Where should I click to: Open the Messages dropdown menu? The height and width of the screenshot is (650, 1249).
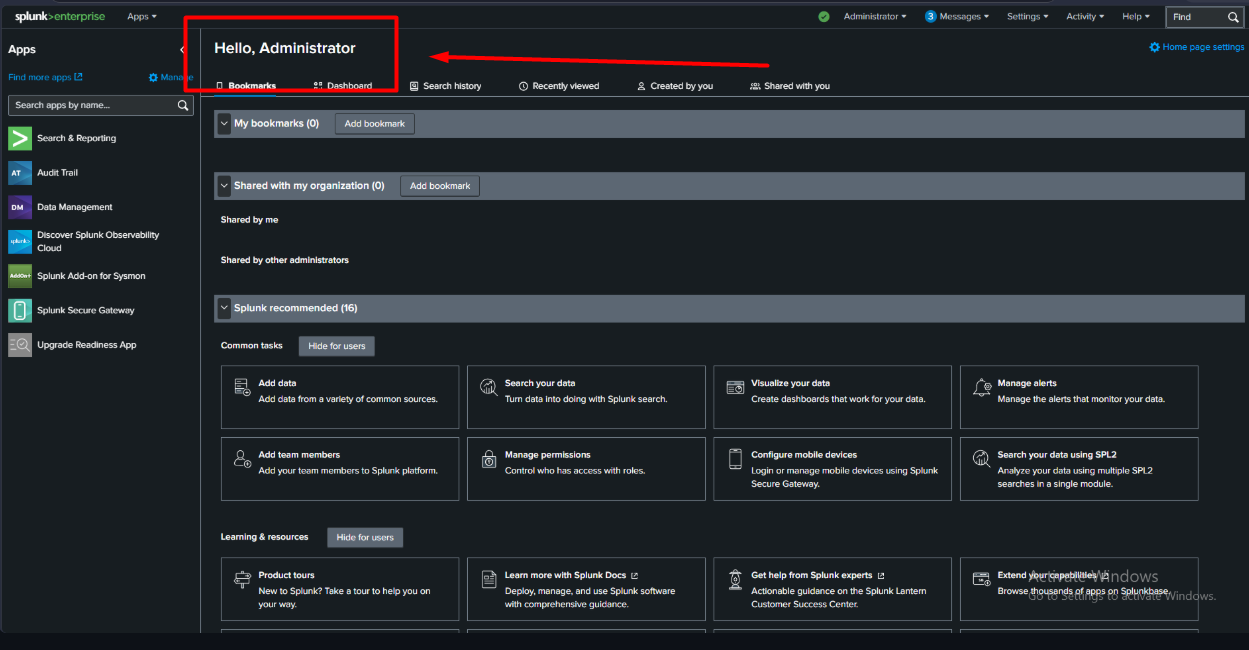coord(956,17)
